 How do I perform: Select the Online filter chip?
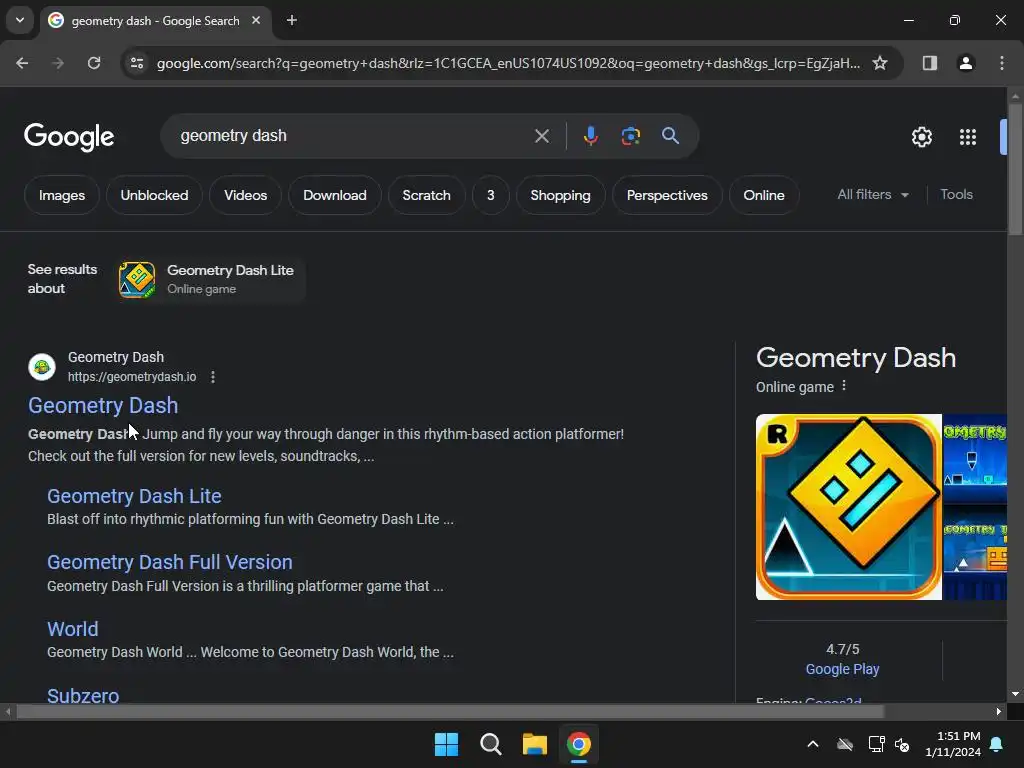click(763, 195)
